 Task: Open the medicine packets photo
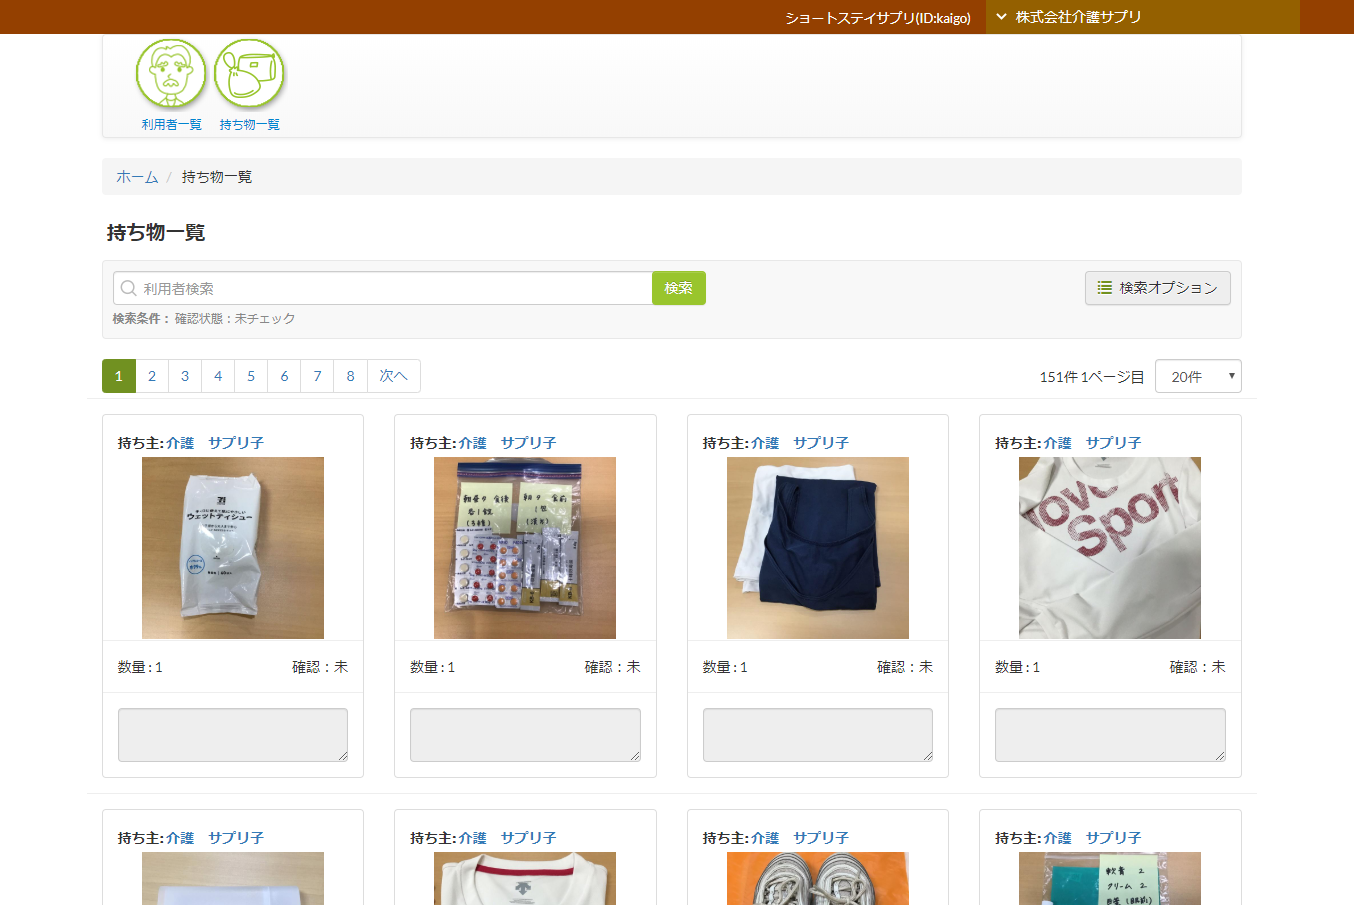525,548
